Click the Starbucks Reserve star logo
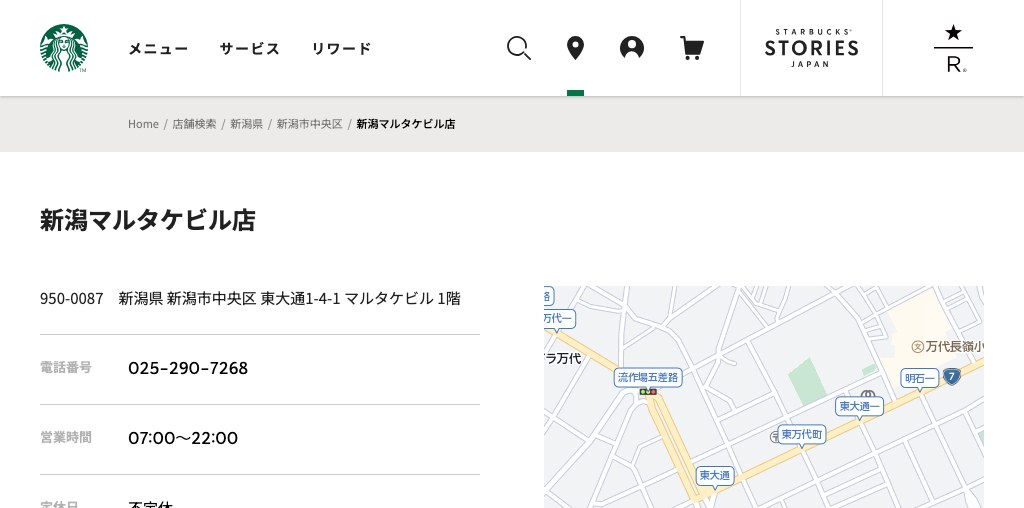Viewport: 1024px width, 508px height. (x=953, y=48)
